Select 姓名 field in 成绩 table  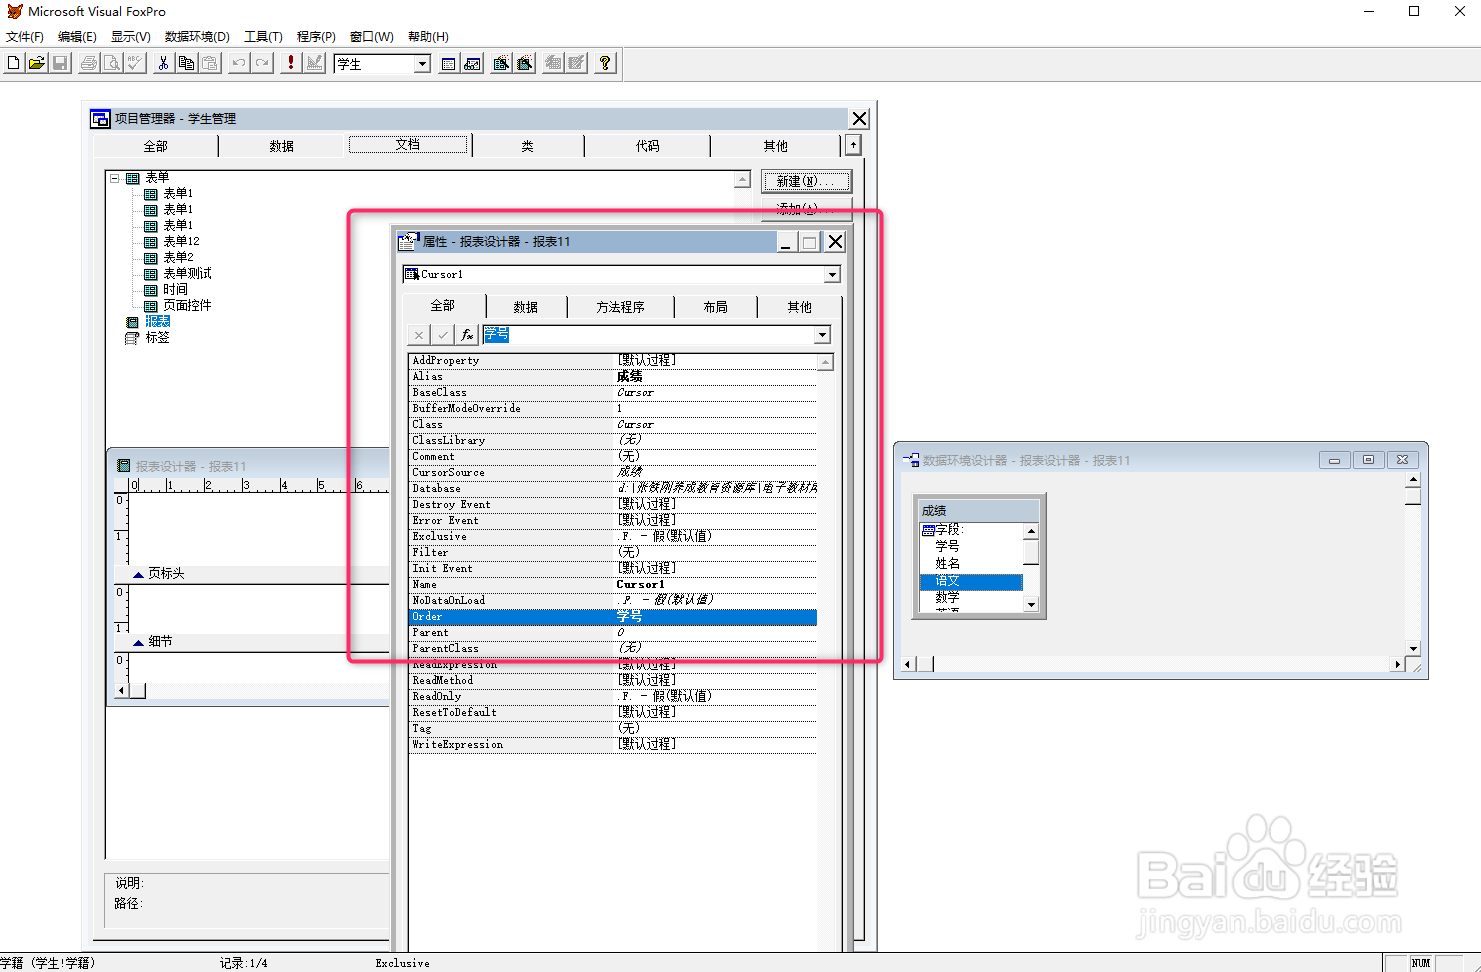pos(947,564)
